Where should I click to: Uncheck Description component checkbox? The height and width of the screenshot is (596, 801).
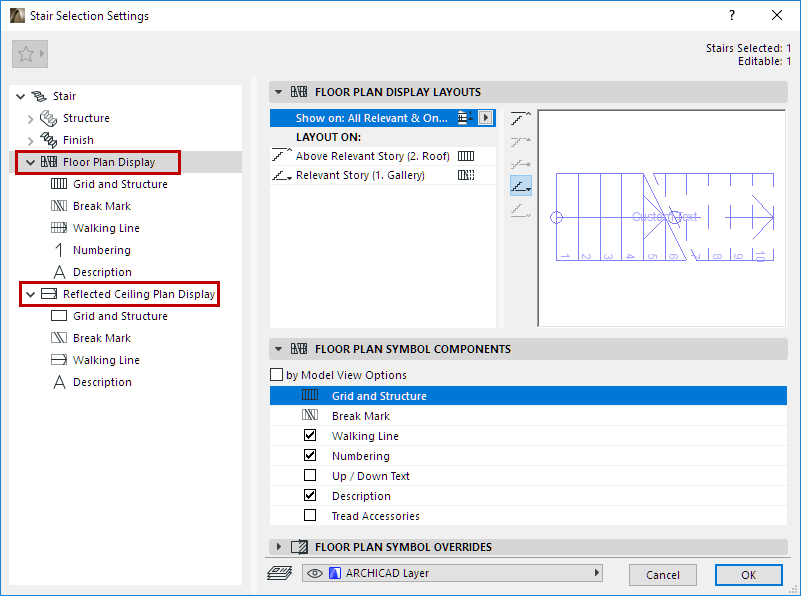pos(310,495)
